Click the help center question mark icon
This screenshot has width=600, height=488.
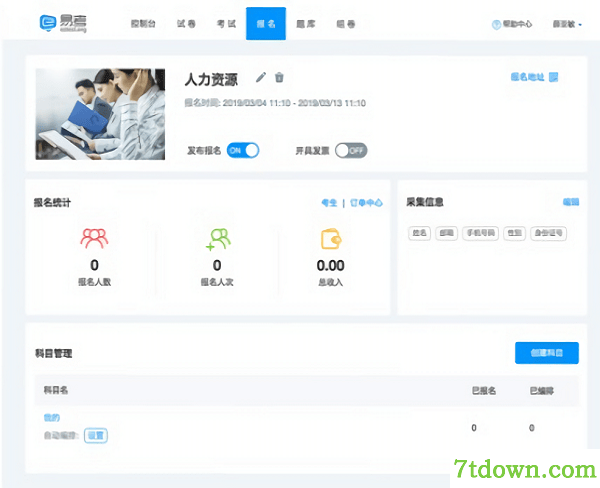(x=496, y=24)
